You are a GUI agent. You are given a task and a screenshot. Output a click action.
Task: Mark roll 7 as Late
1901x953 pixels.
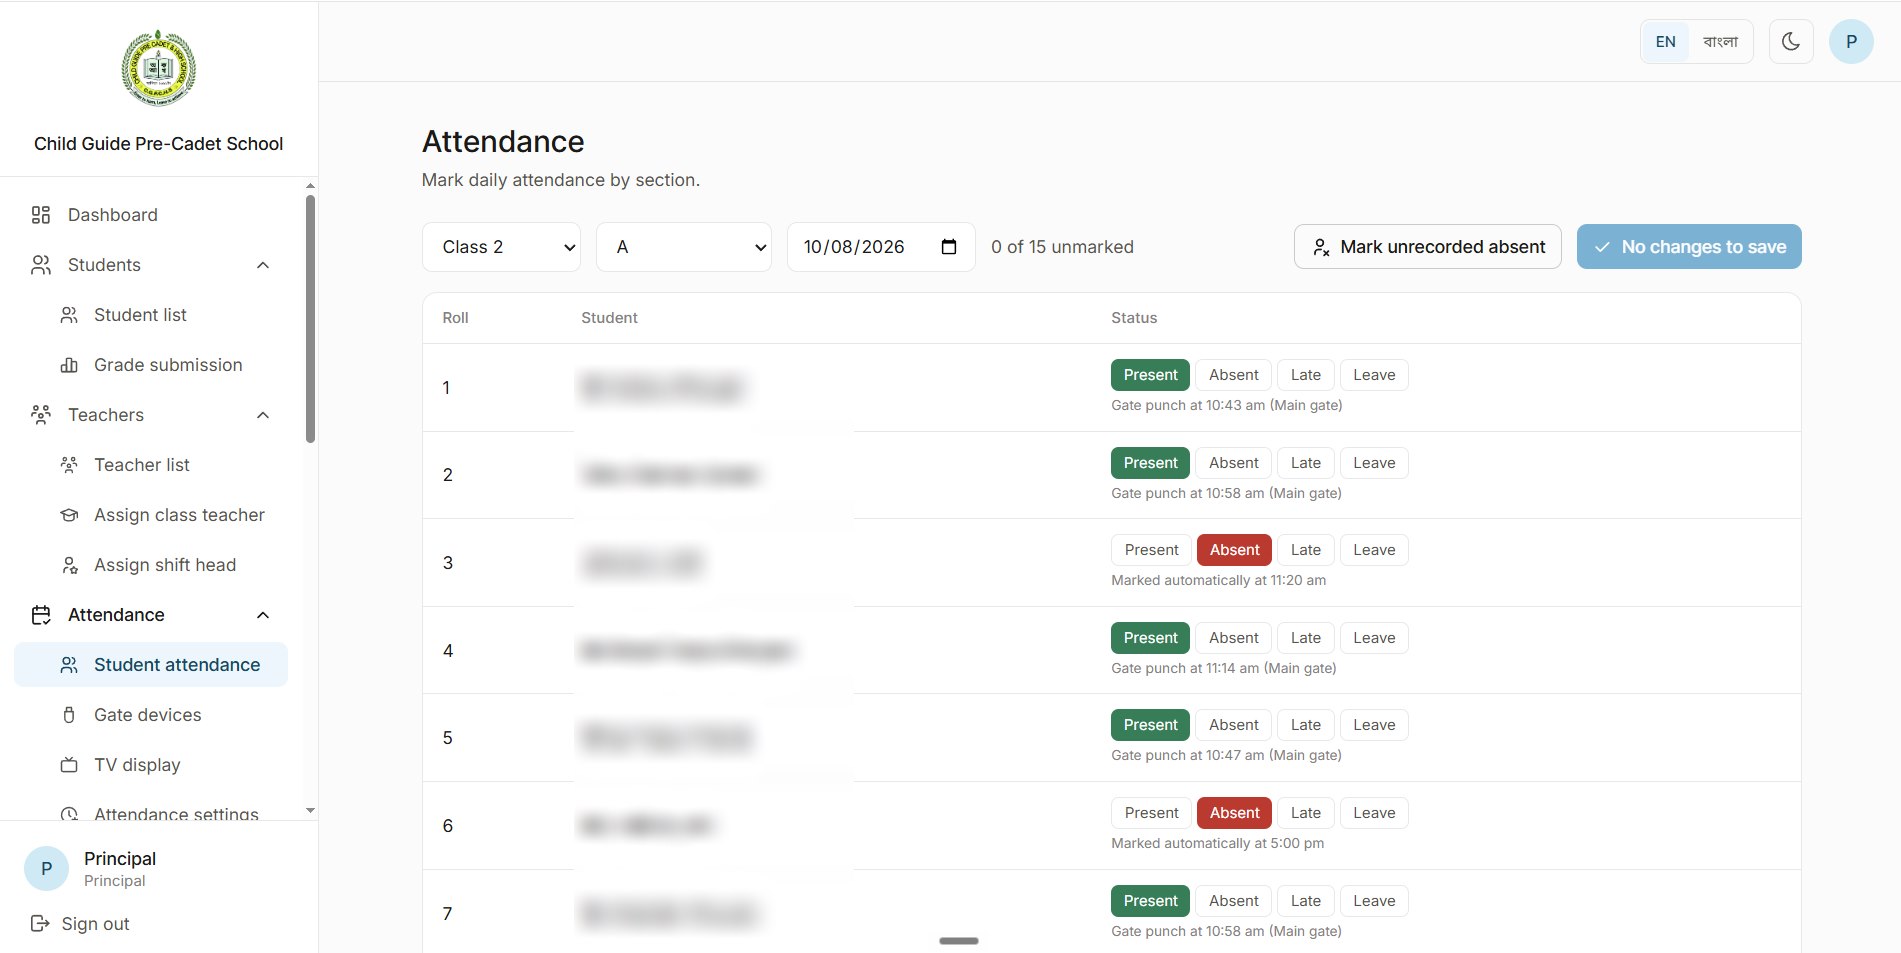1305,901
